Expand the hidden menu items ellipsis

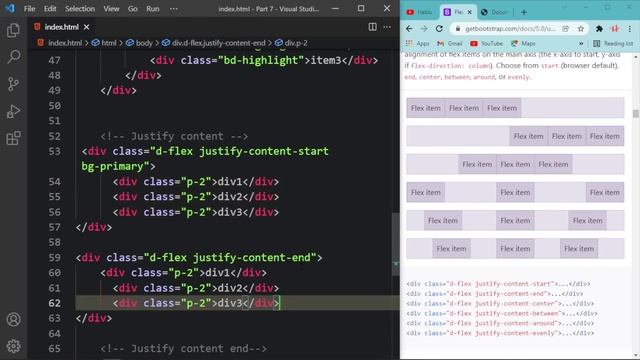pos(173,9)
